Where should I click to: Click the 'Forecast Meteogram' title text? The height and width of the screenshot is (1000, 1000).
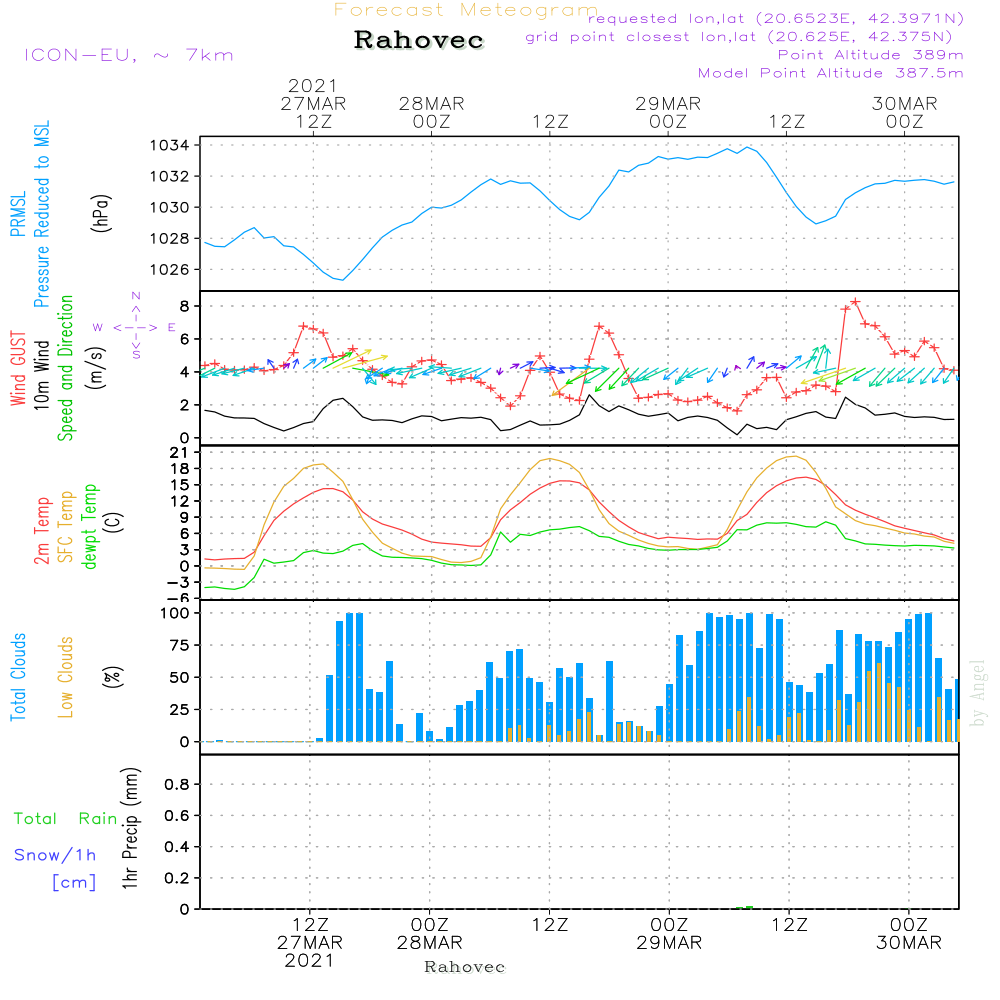(466, 10)
